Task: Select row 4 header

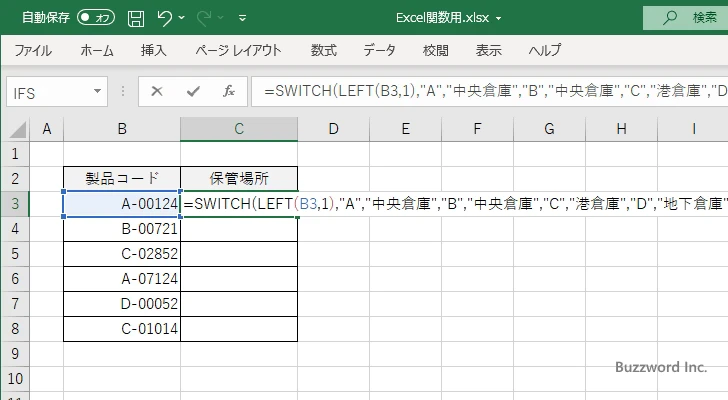Action: tap(15, 229)
